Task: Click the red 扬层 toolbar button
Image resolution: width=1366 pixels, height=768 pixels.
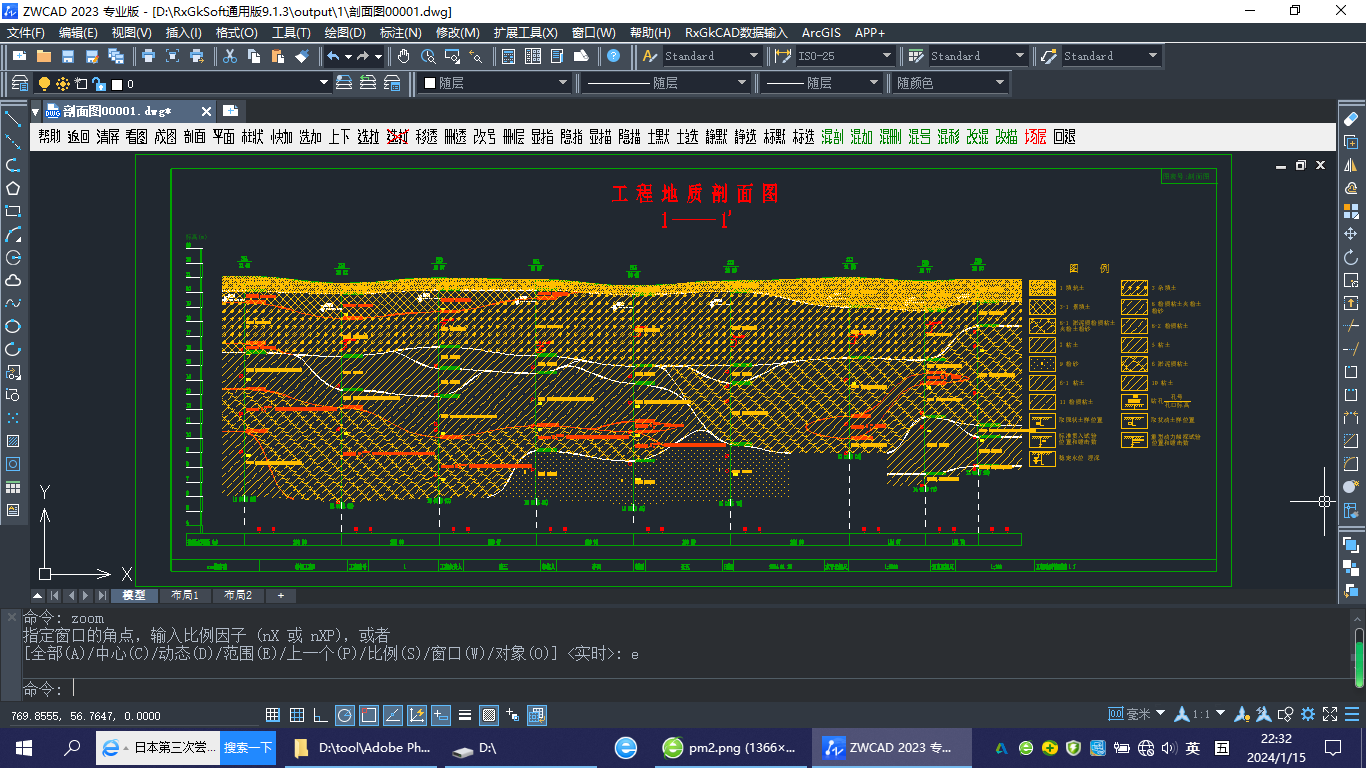Action: coord(1036,136)
